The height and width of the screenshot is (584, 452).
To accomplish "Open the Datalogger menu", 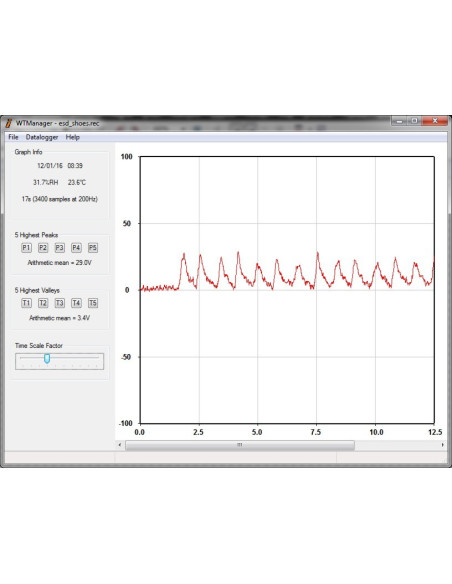I will coord(42,137).
